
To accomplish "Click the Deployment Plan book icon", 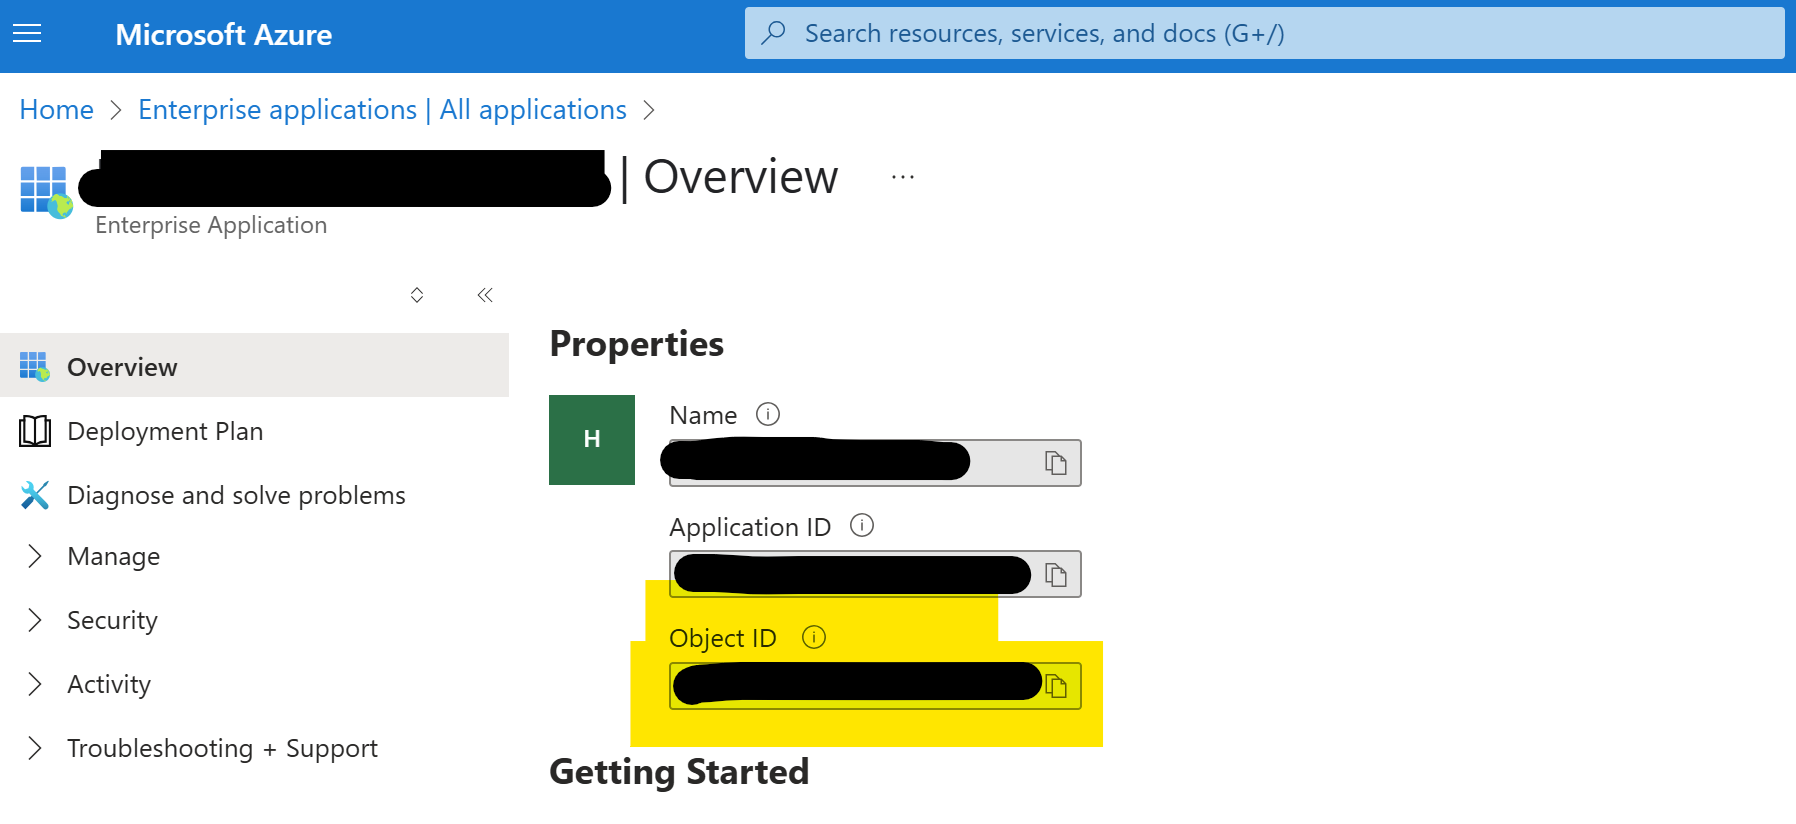I will 35,431.
